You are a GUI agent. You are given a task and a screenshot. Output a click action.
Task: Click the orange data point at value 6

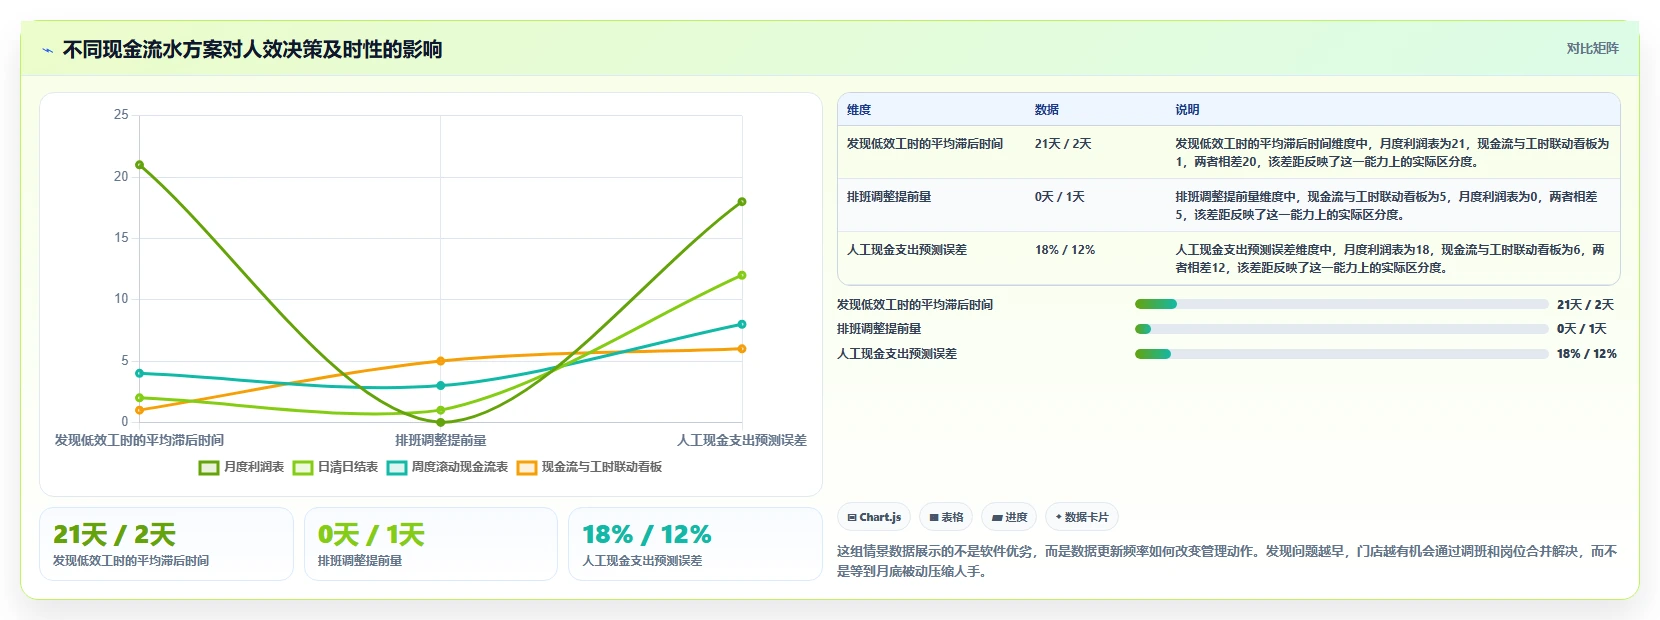(742, 349)
